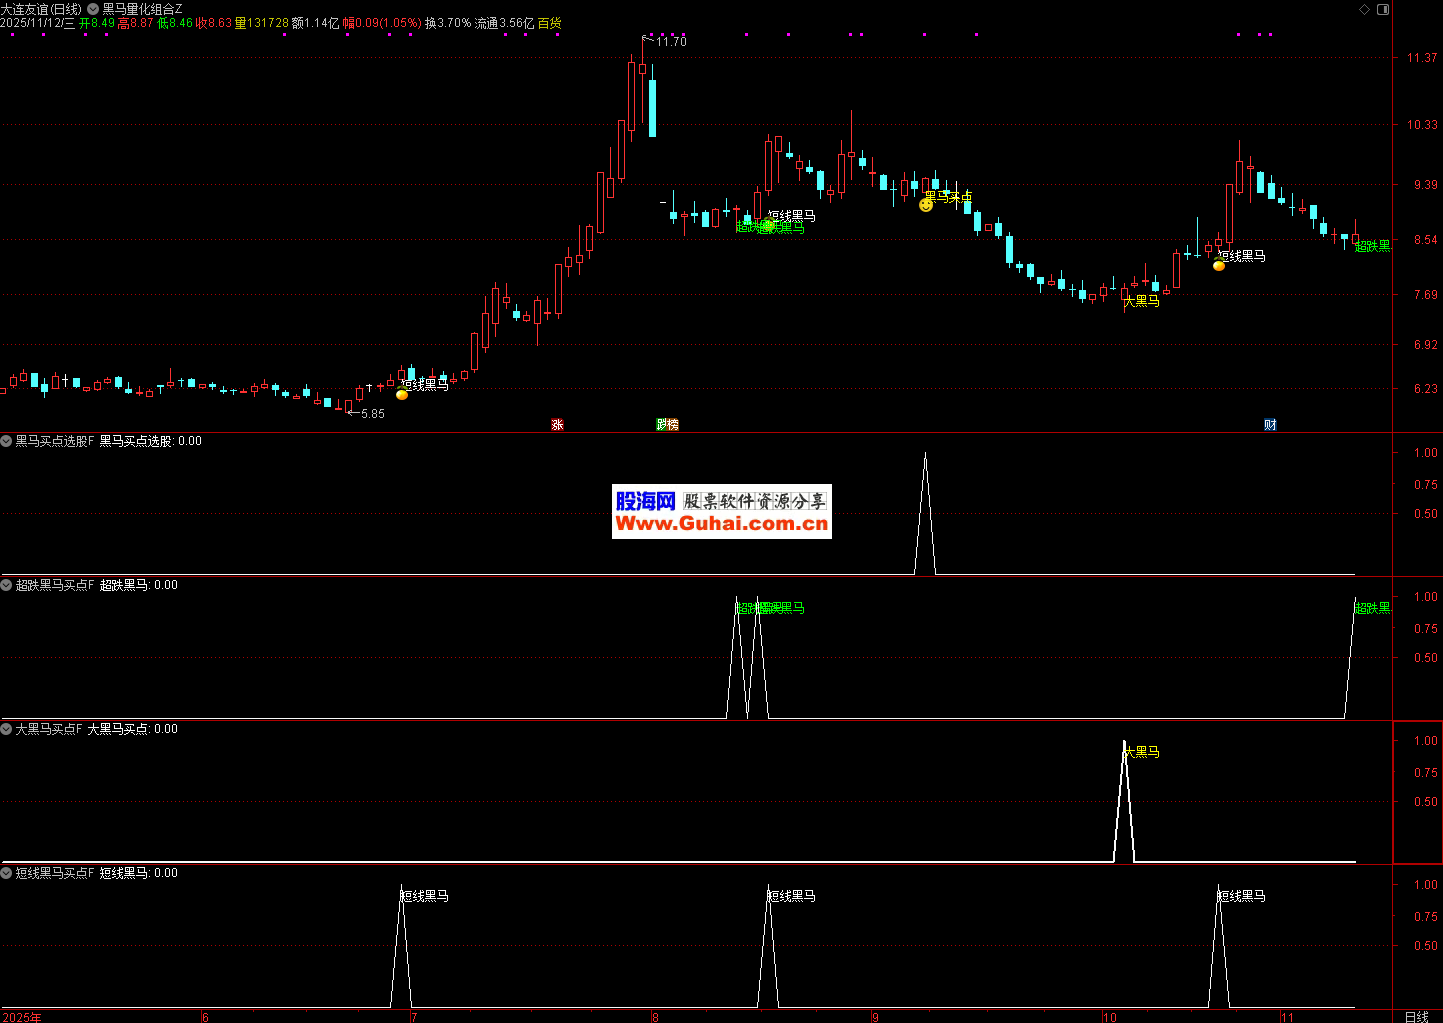Open the 短线黑马买点F indicator dropdown

(x=7, y=873)
